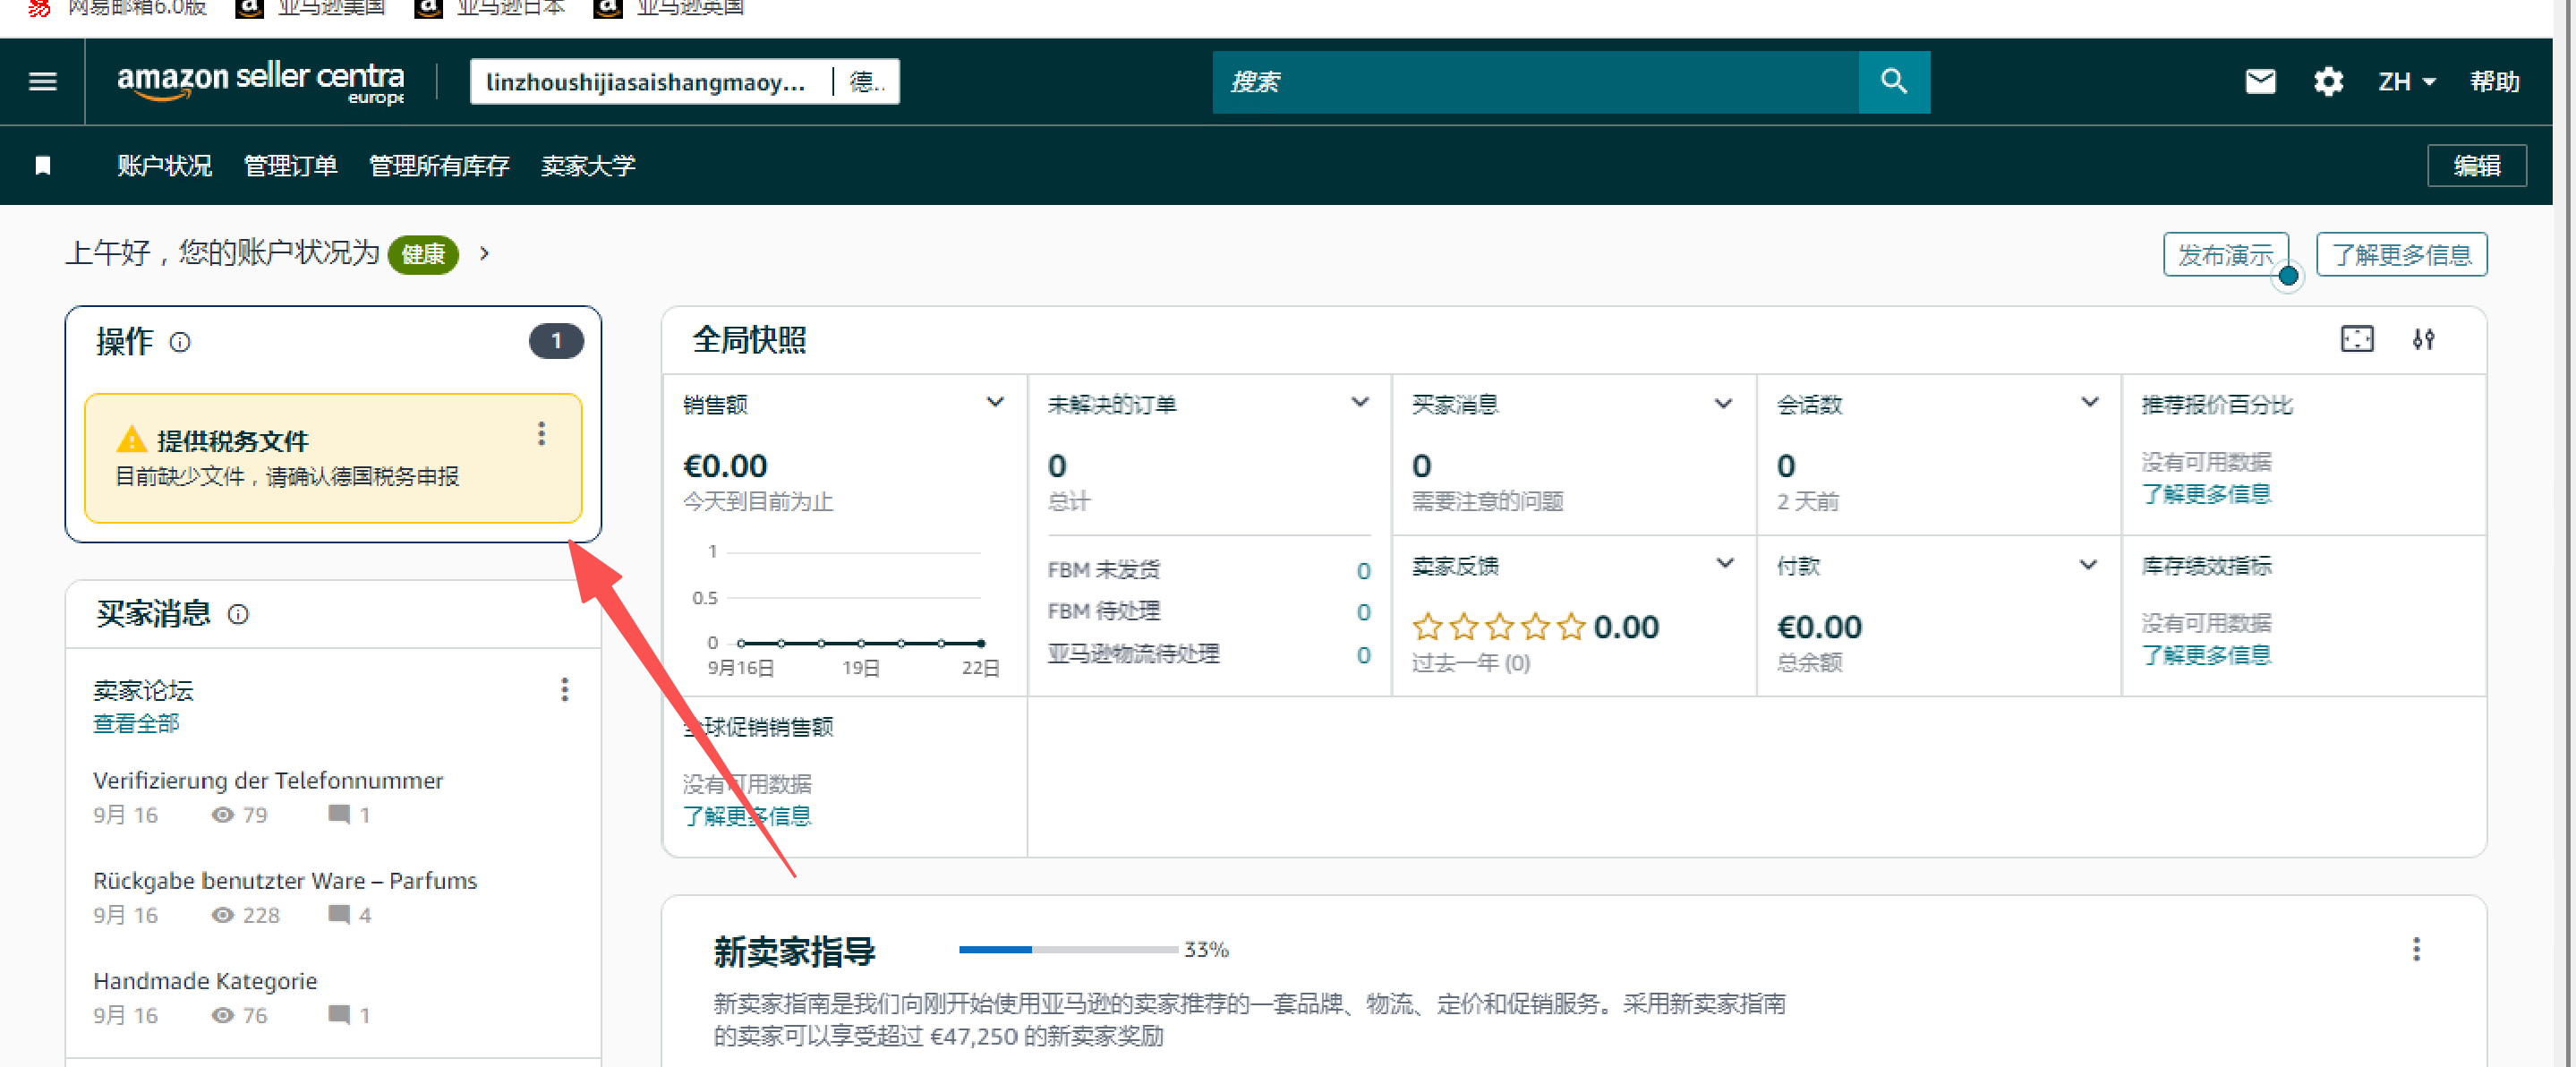
Task: Expand the 未解决的订单 card chevron
Action: coord(1359,402)
